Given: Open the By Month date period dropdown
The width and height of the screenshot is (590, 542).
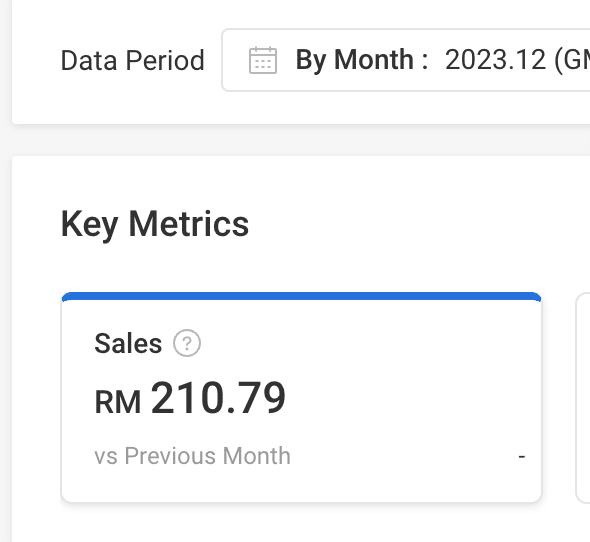Looking at the screenshot, I should coord(406,59).
